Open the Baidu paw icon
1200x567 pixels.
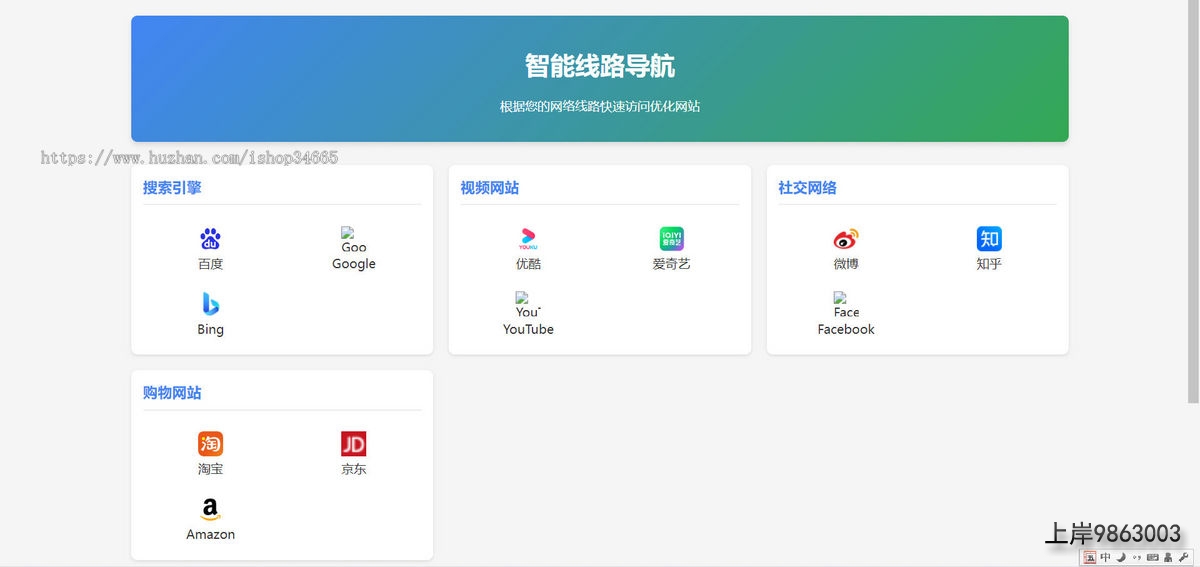pos(210,239)
